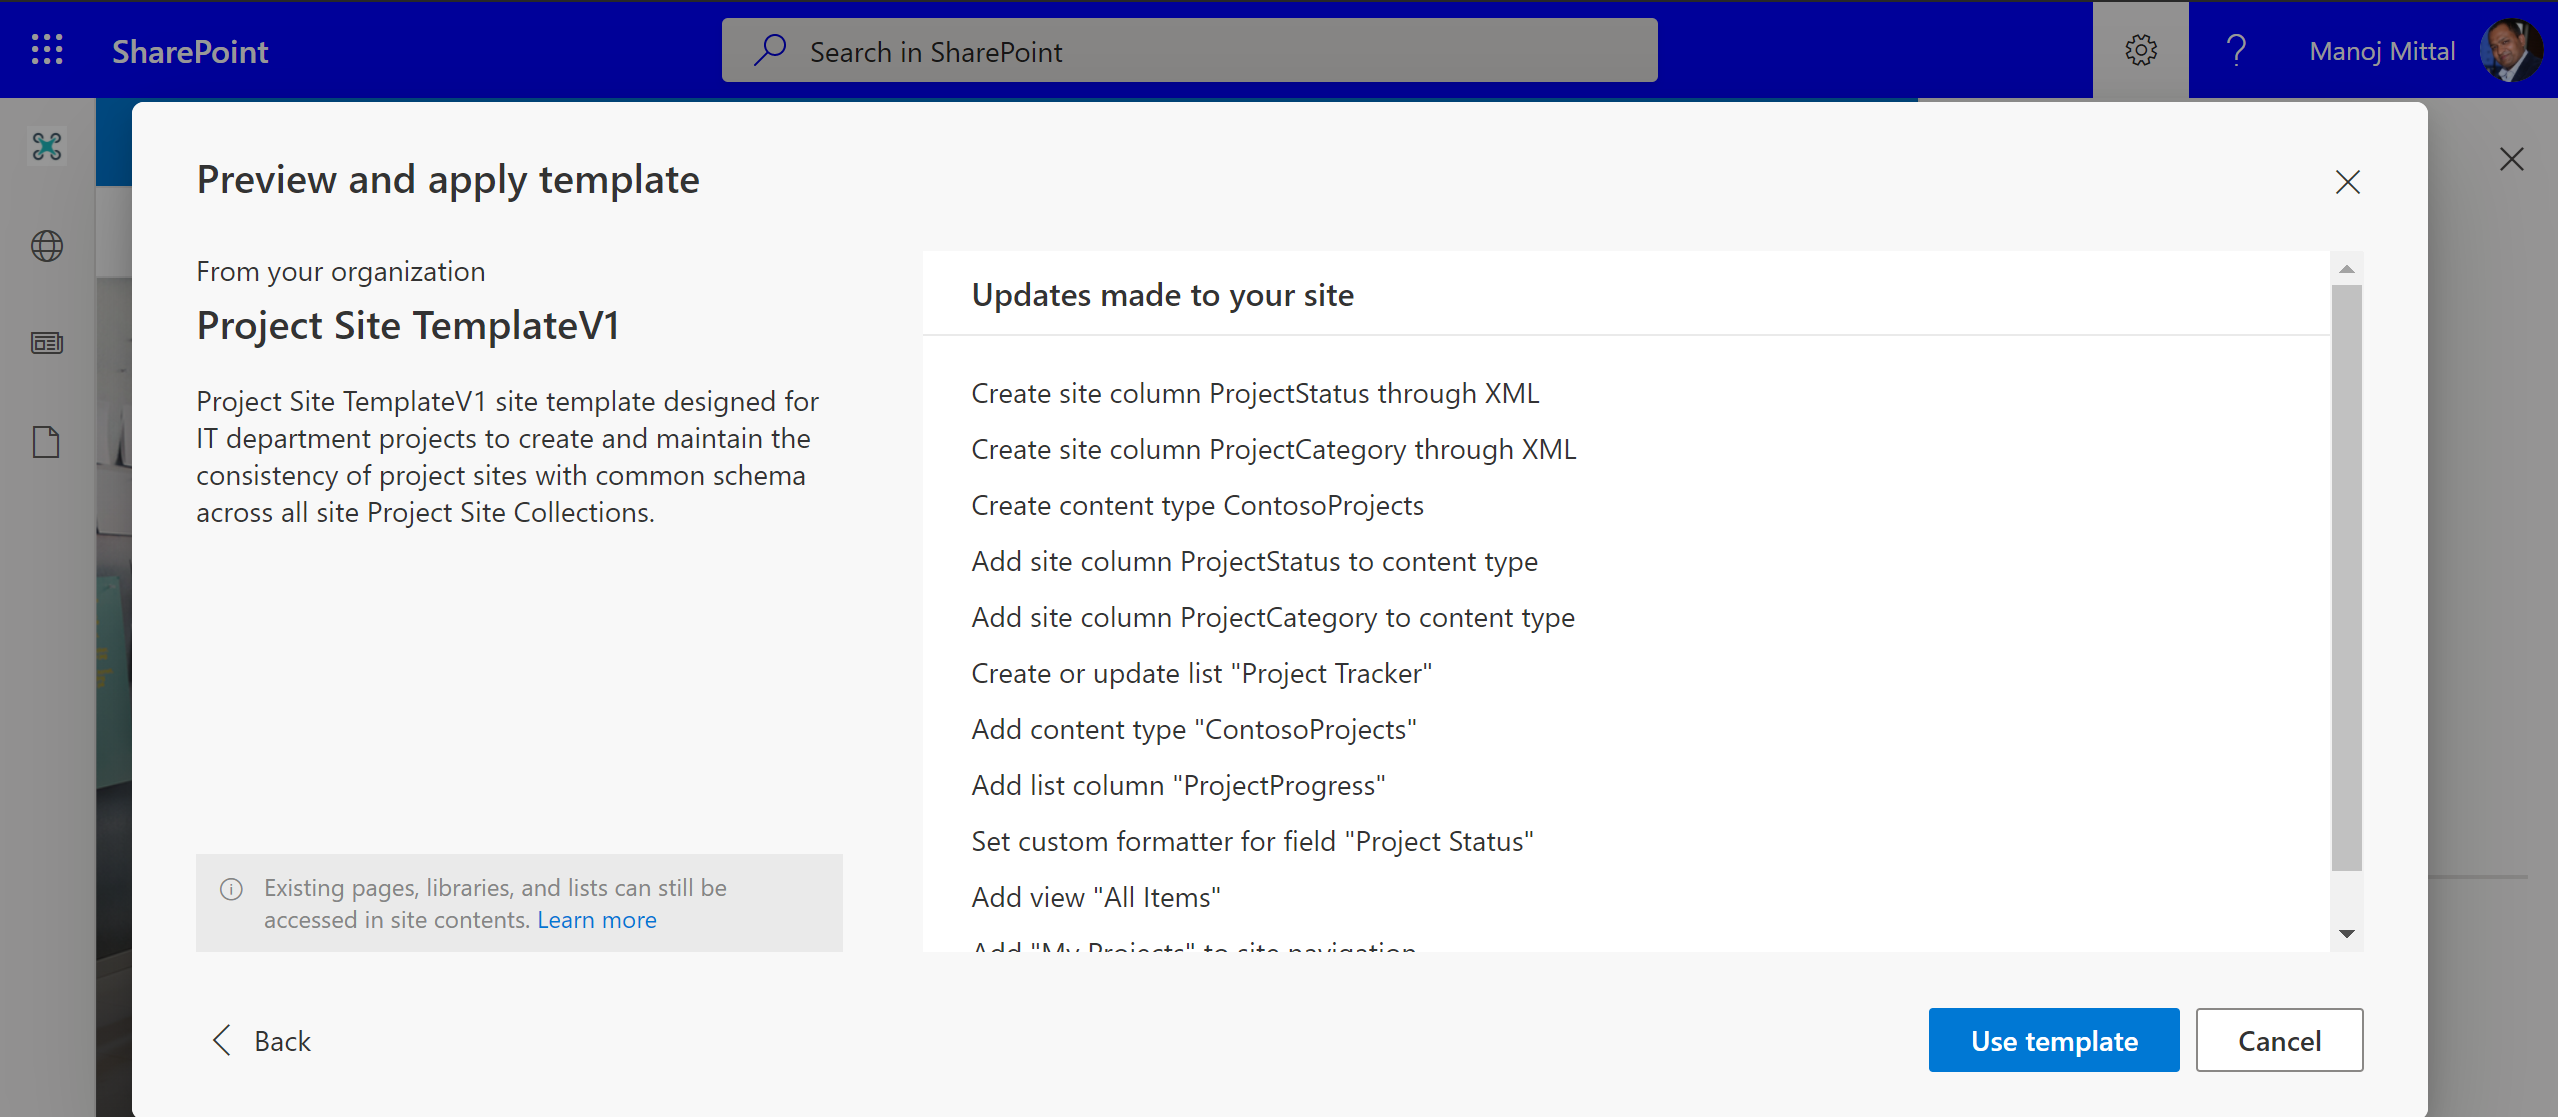The width and height of the screenshot is (2558, 1117).
Task: Open the Learn more link
Action: (597, 920)
